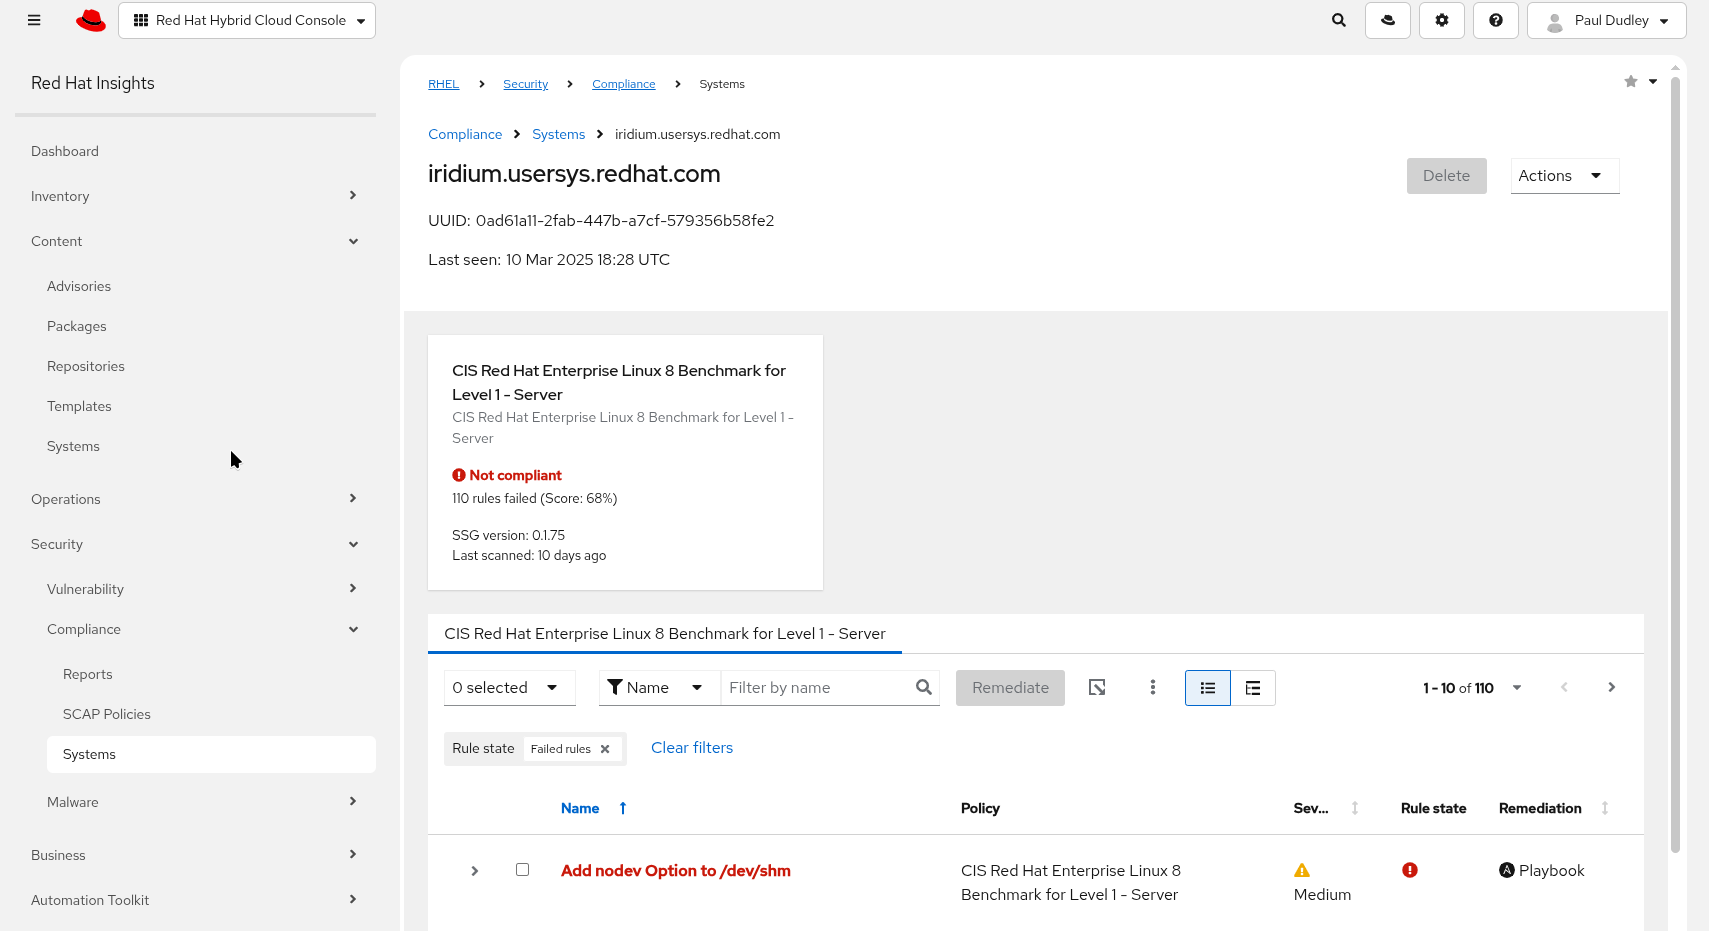Click the Remediate button

point(1010,688)
